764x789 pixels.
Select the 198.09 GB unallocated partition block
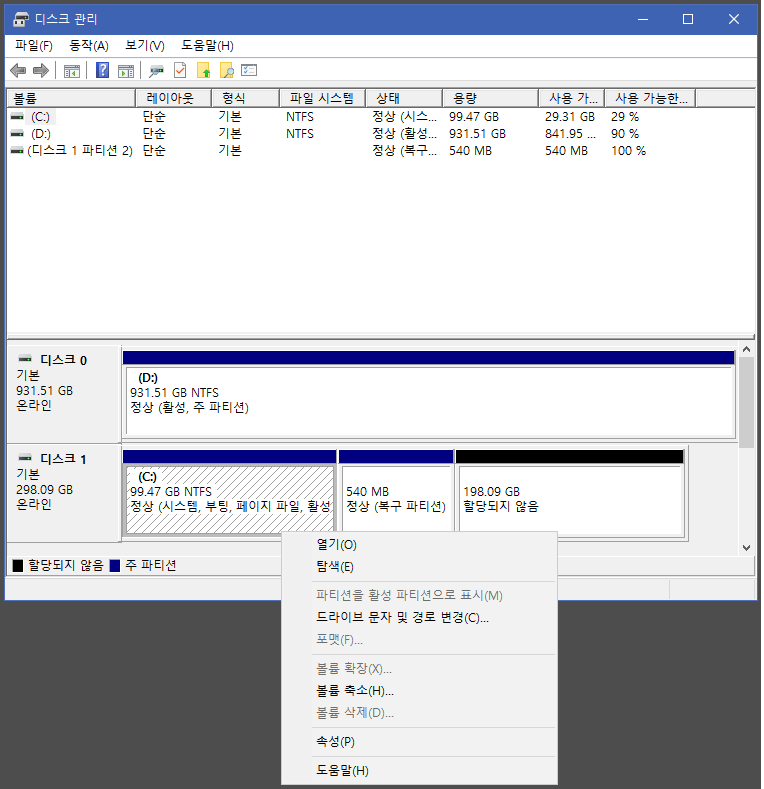[x=569, y=499]
